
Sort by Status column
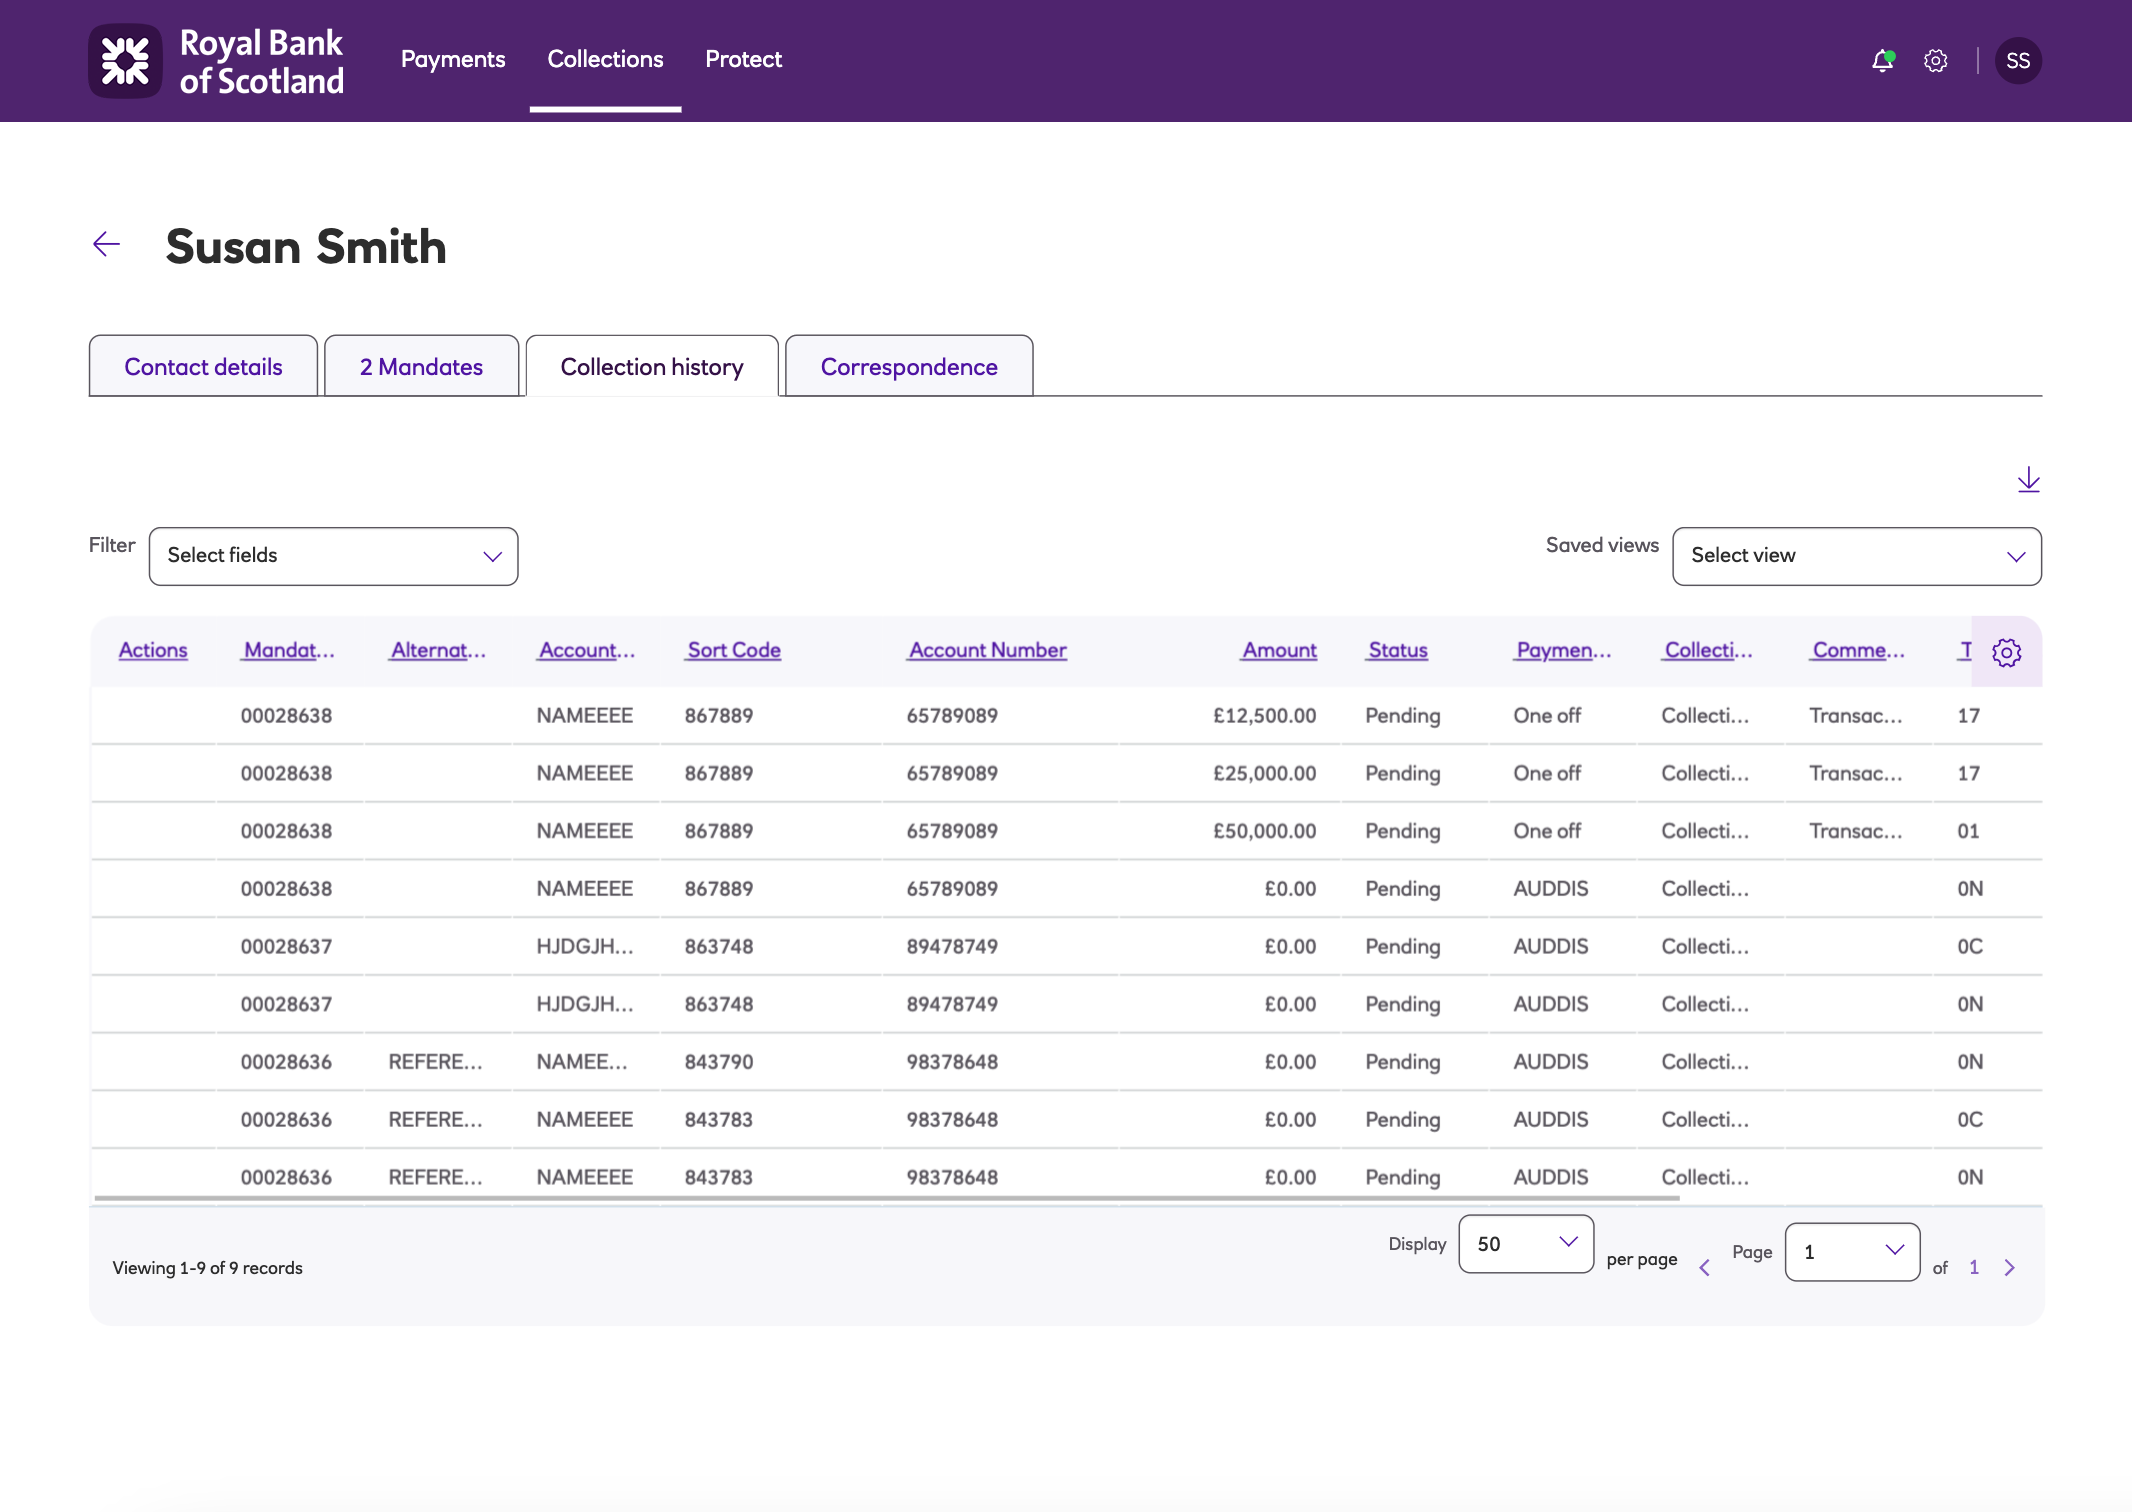coord(1398,650)
